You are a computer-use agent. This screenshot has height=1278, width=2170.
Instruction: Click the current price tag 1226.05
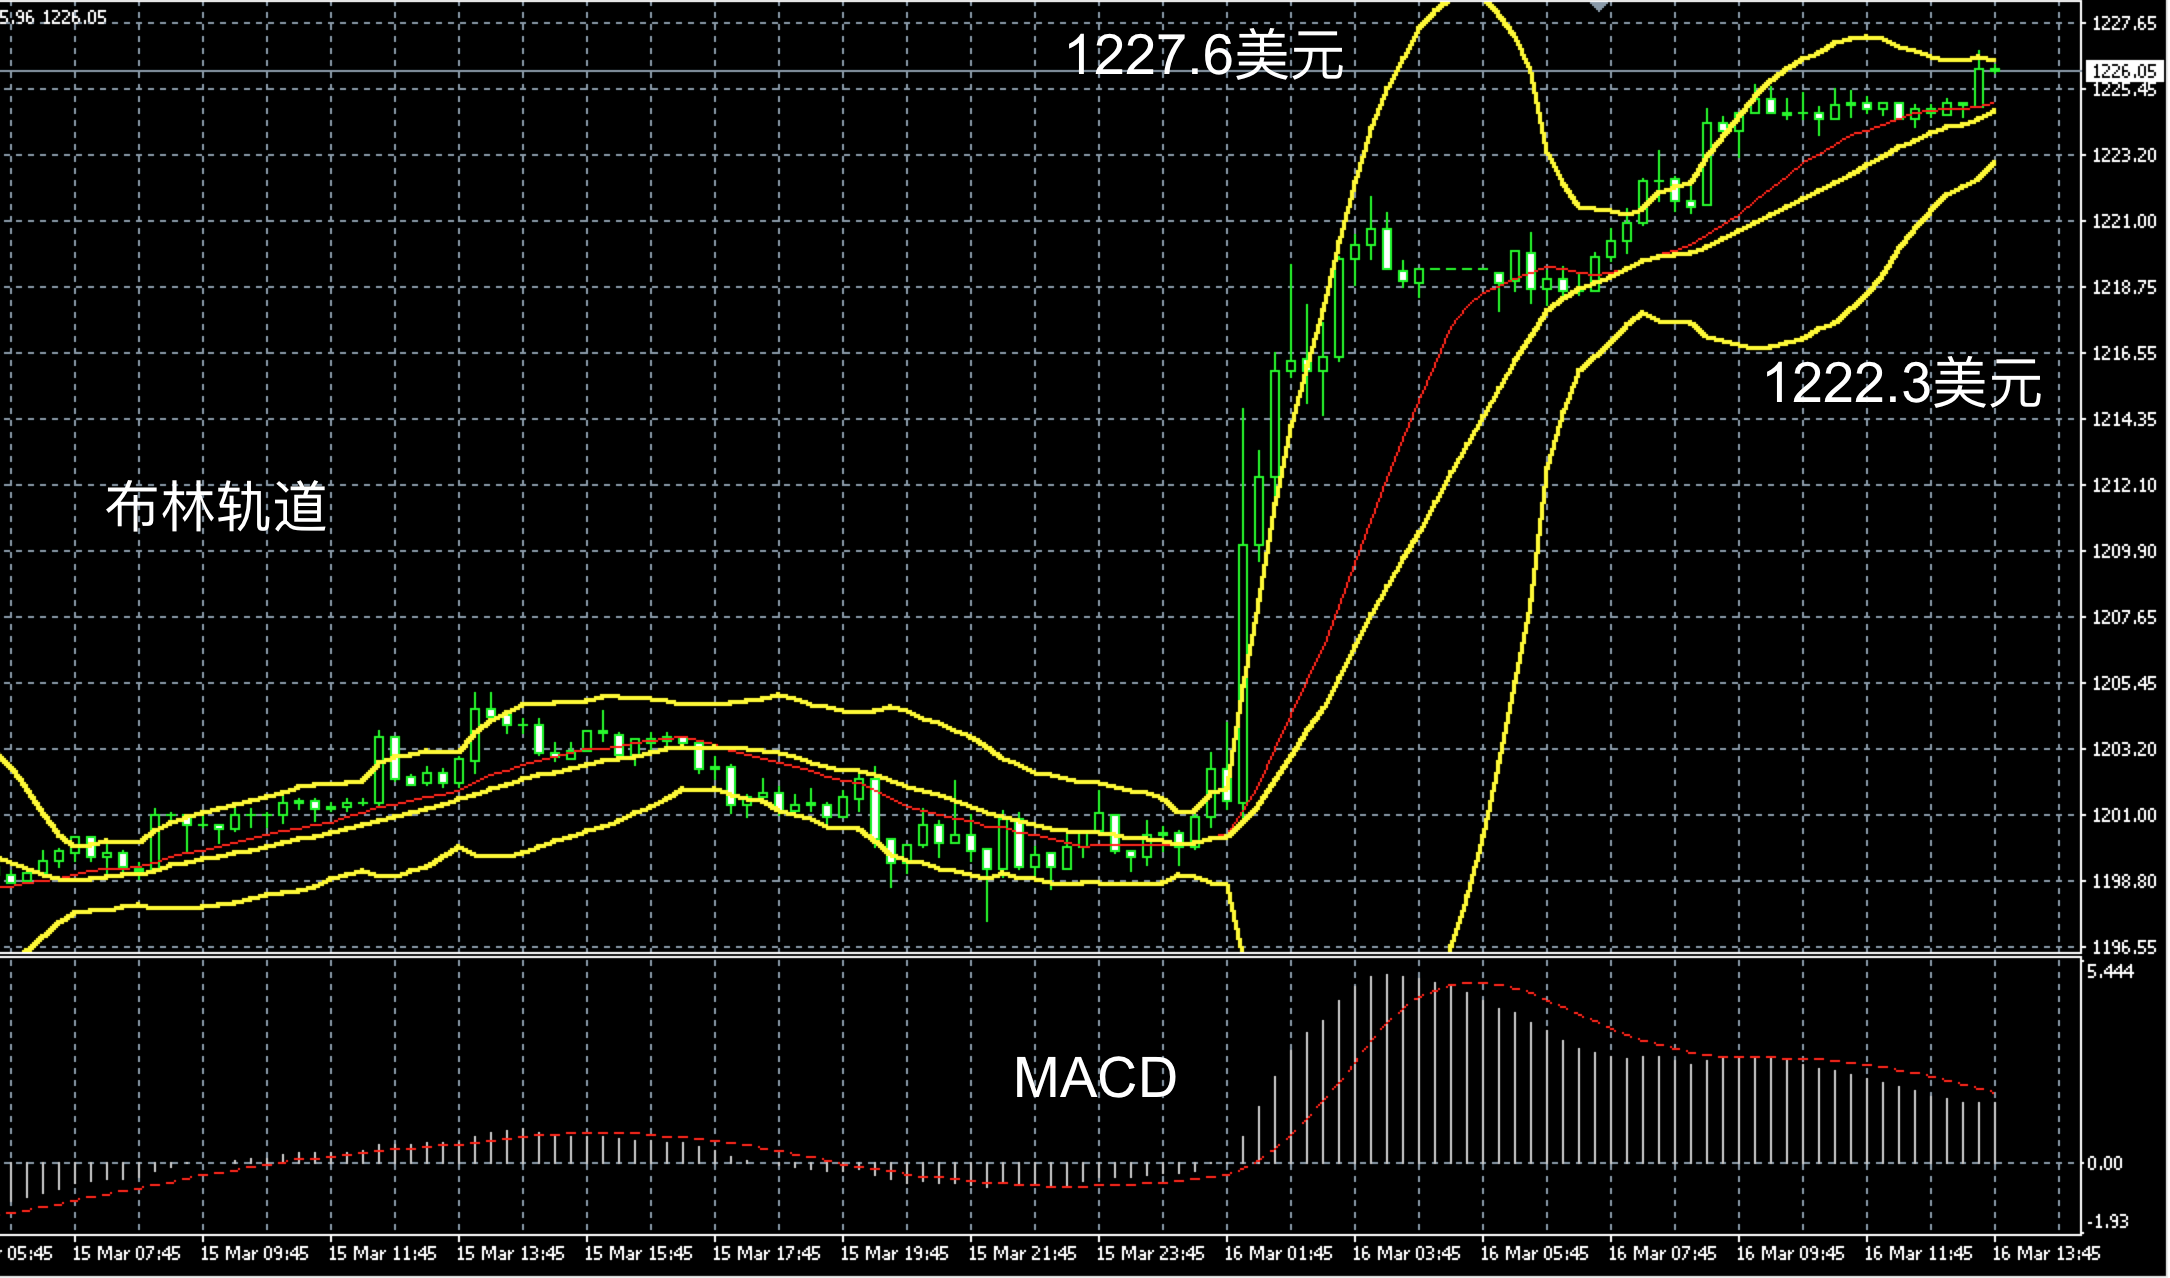[x=2123, y=71]
